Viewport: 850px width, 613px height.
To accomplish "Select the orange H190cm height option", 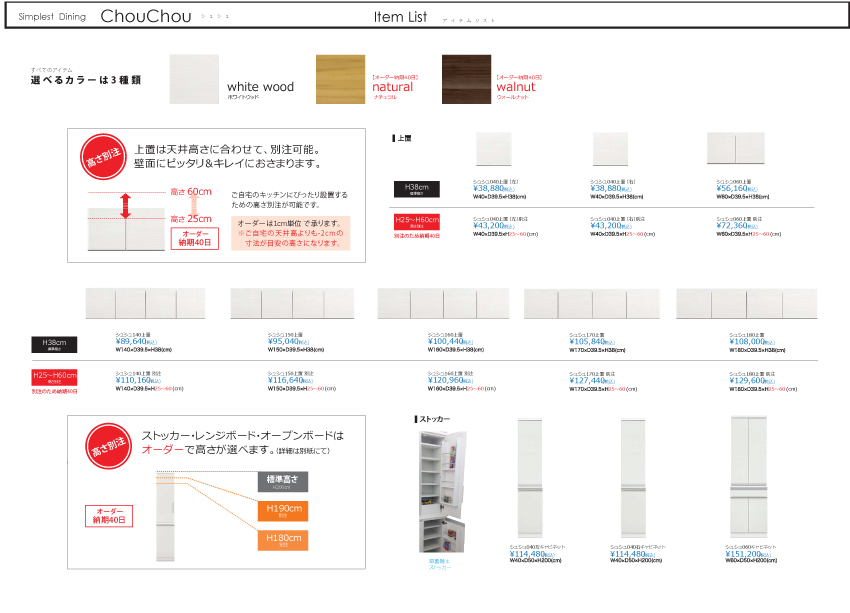I will [283, 510].
